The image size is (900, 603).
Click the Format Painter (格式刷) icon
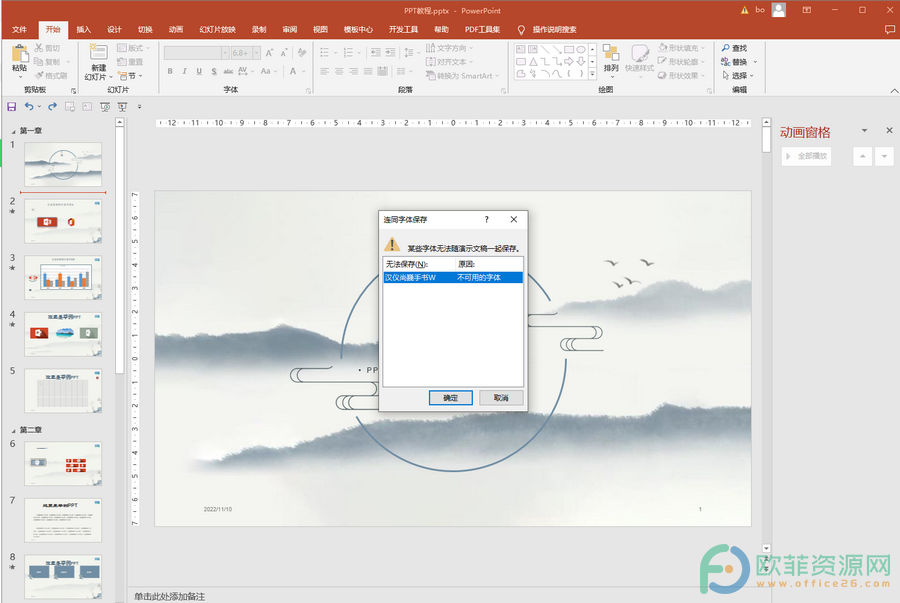point(39,75)
